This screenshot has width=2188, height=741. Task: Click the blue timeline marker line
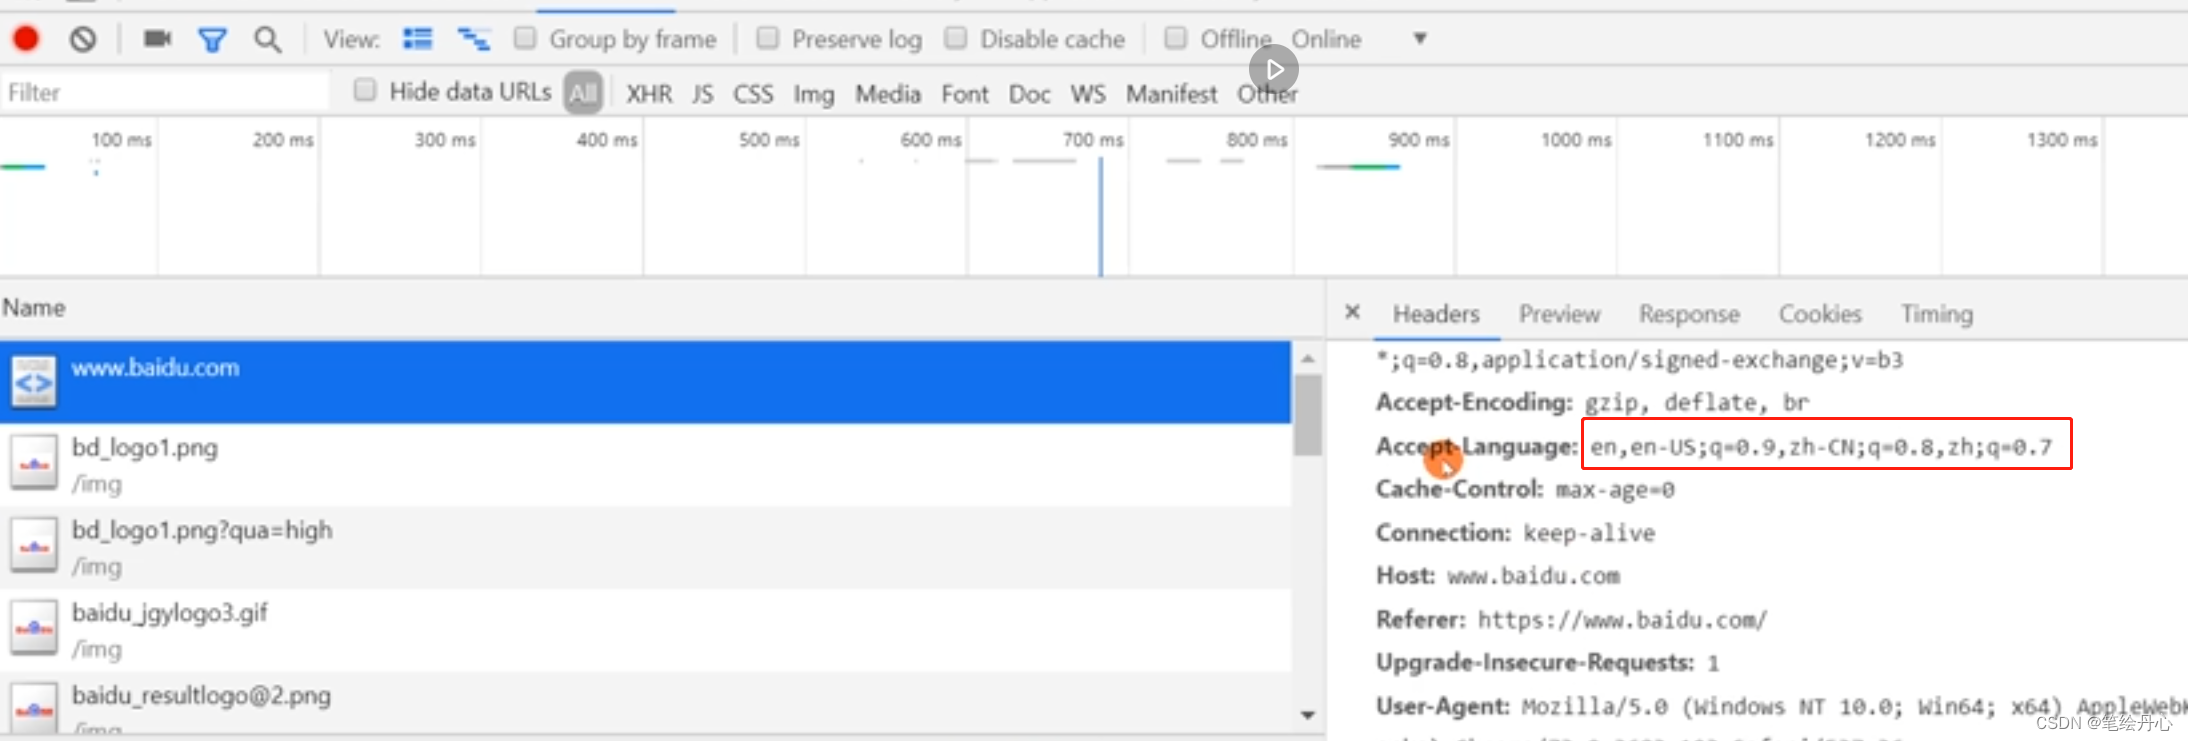tap(1101, 215)
